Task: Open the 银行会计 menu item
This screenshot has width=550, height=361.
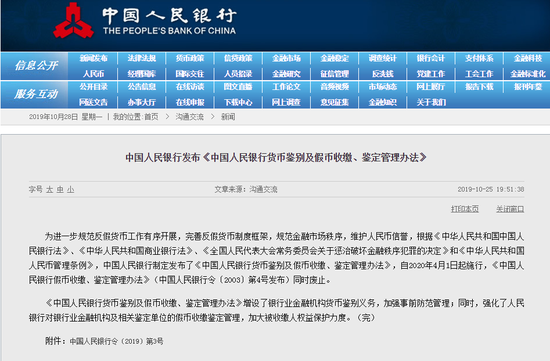Action: click(431, 58)
